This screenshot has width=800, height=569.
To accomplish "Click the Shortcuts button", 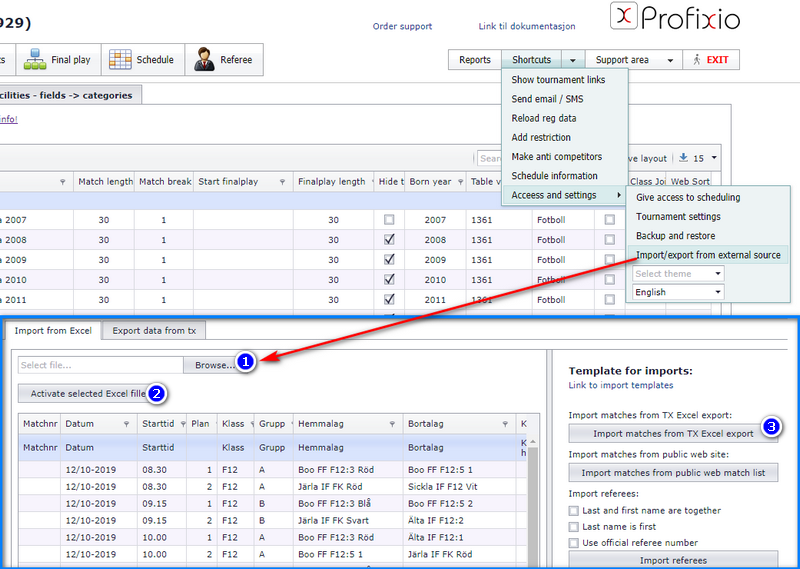I will [x=532, y=60].
